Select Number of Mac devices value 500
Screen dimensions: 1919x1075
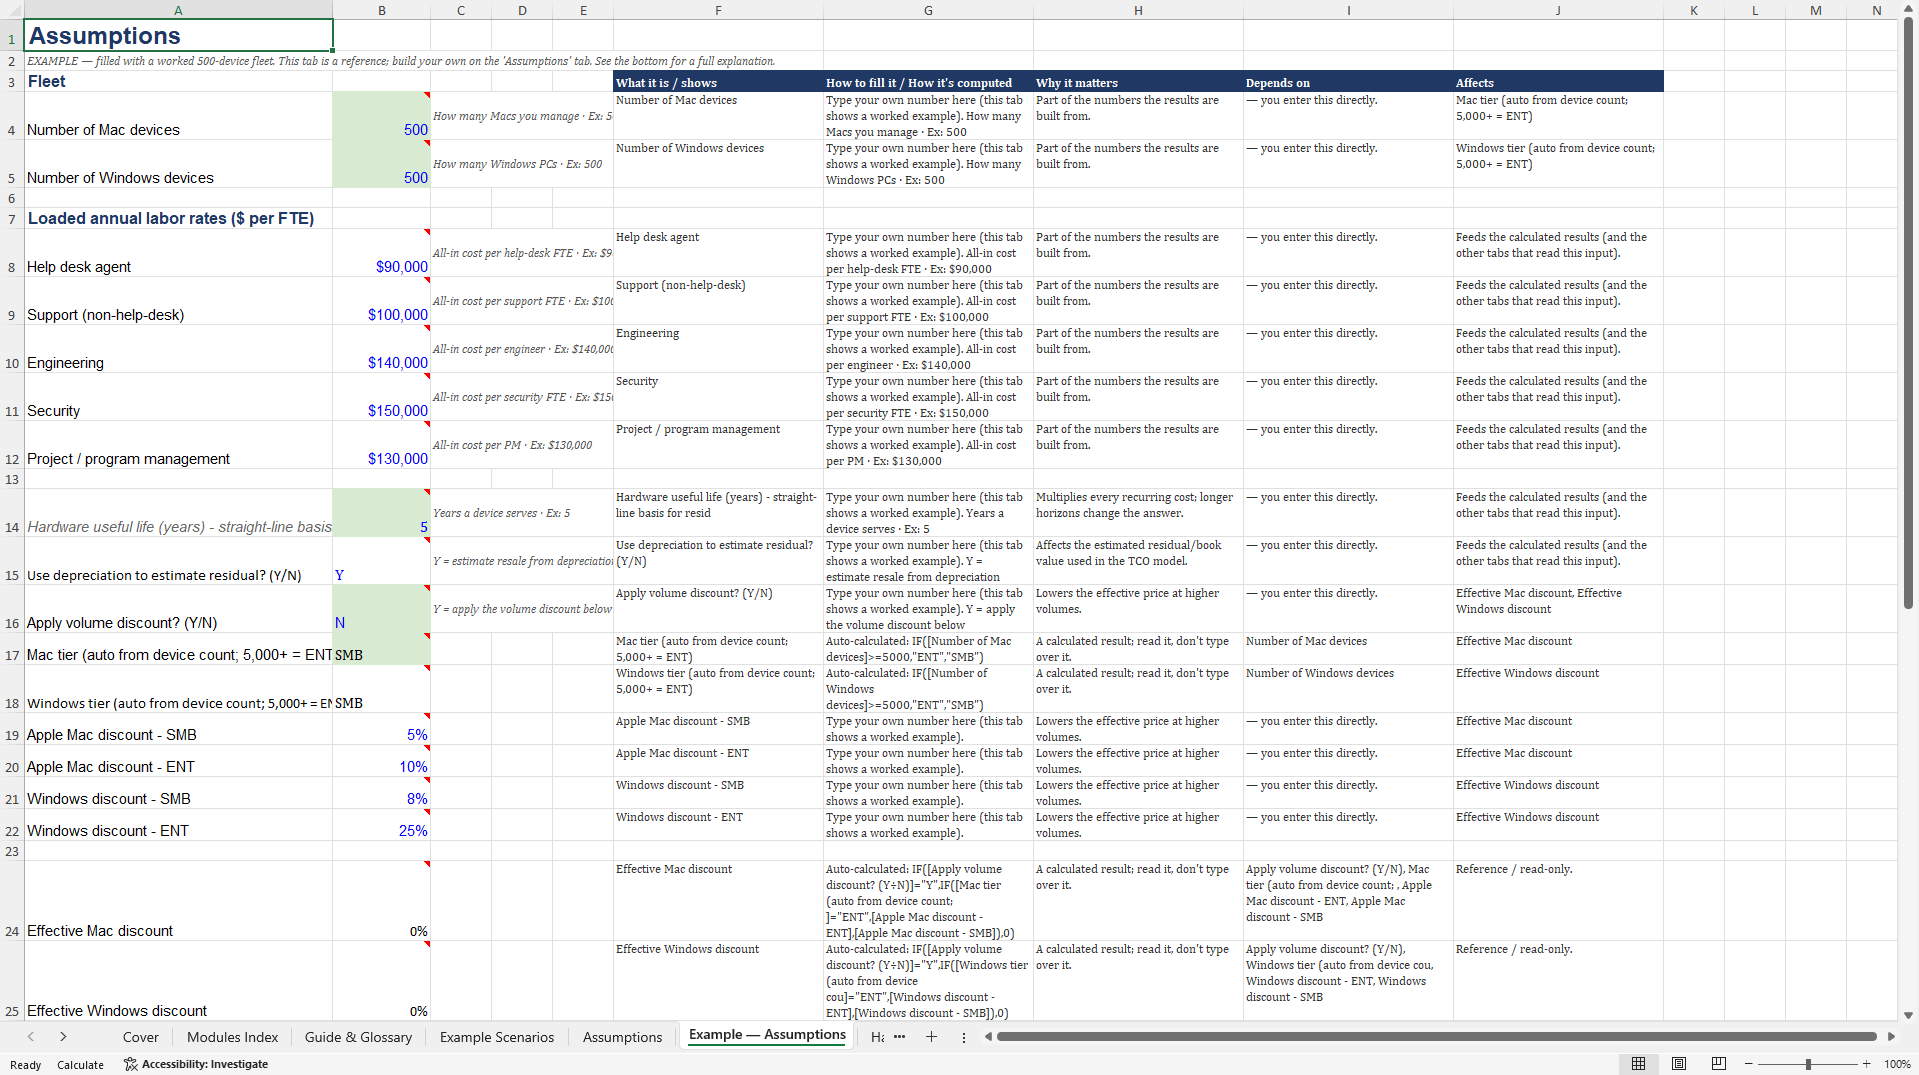381,116
